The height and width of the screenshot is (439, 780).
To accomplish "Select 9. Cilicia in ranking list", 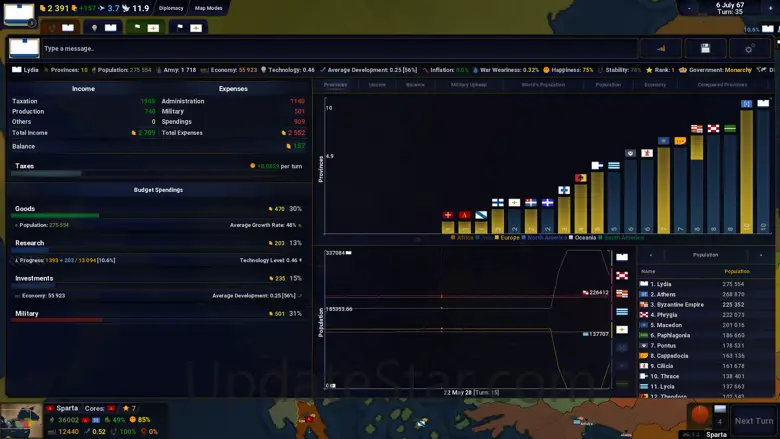I will [706, 365].
